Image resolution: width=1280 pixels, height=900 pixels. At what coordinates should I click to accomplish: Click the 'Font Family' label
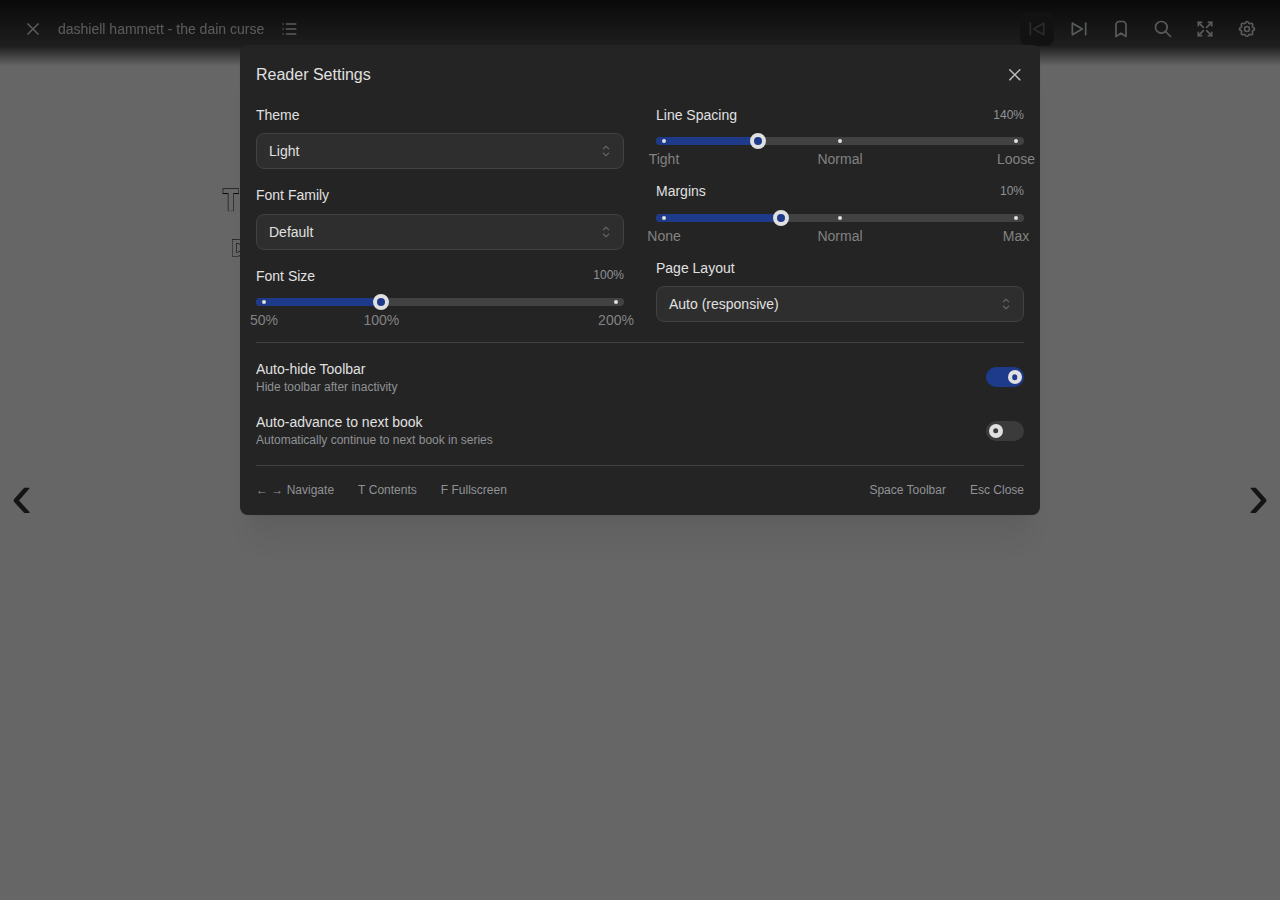[292, 195]
